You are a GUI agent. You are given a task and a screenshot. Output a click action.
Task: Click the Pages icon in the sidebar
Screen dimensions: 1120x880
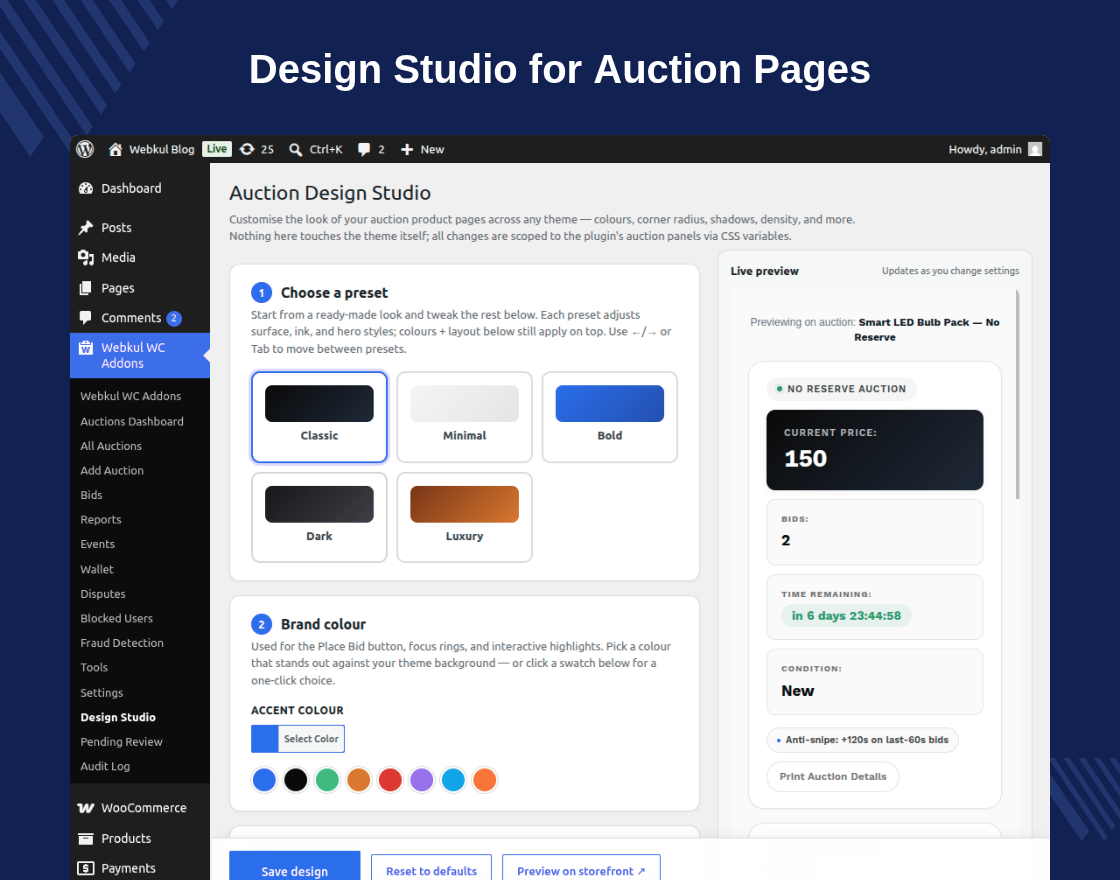coord(86,288)
